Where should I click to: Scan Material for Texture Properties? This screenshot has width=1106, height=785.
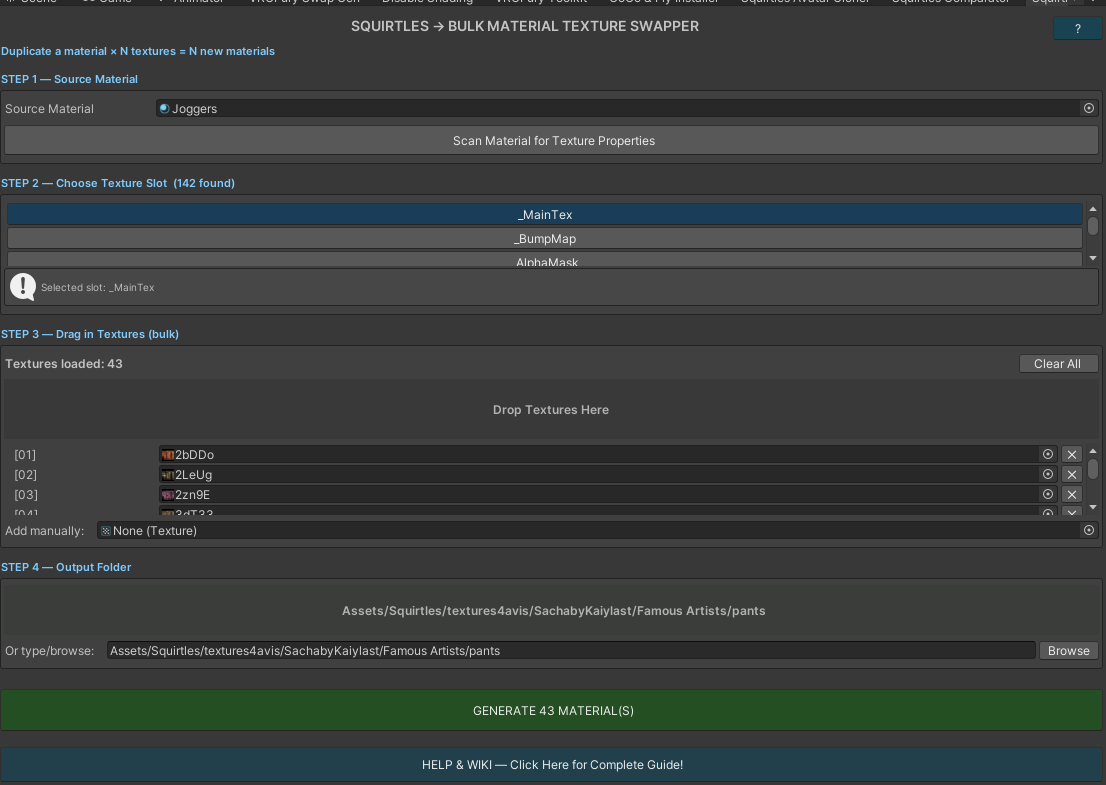(x=552, y=140)
